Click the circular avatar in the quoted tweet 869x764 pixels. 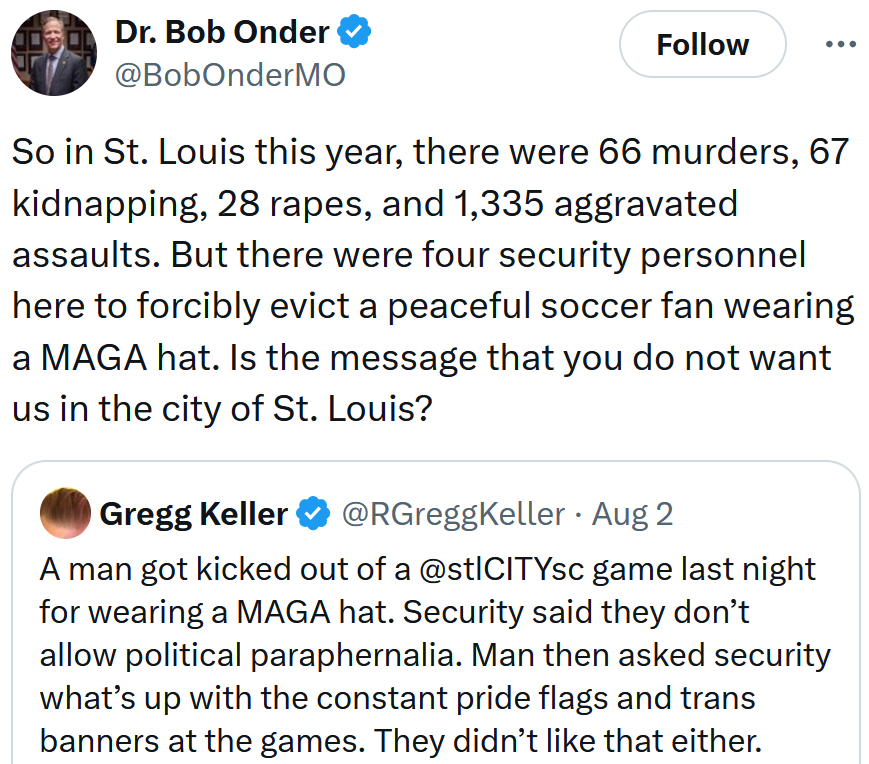pos(65,514)
